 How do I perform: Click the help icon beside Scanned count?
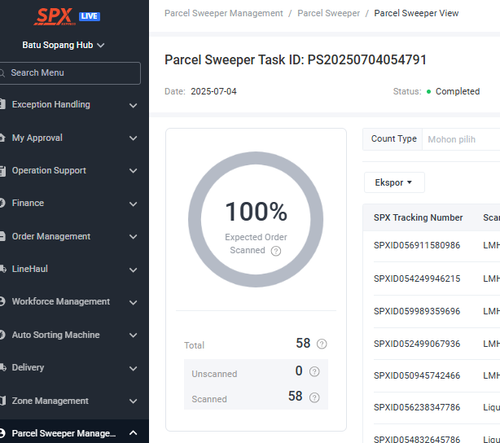click(314, 397)
